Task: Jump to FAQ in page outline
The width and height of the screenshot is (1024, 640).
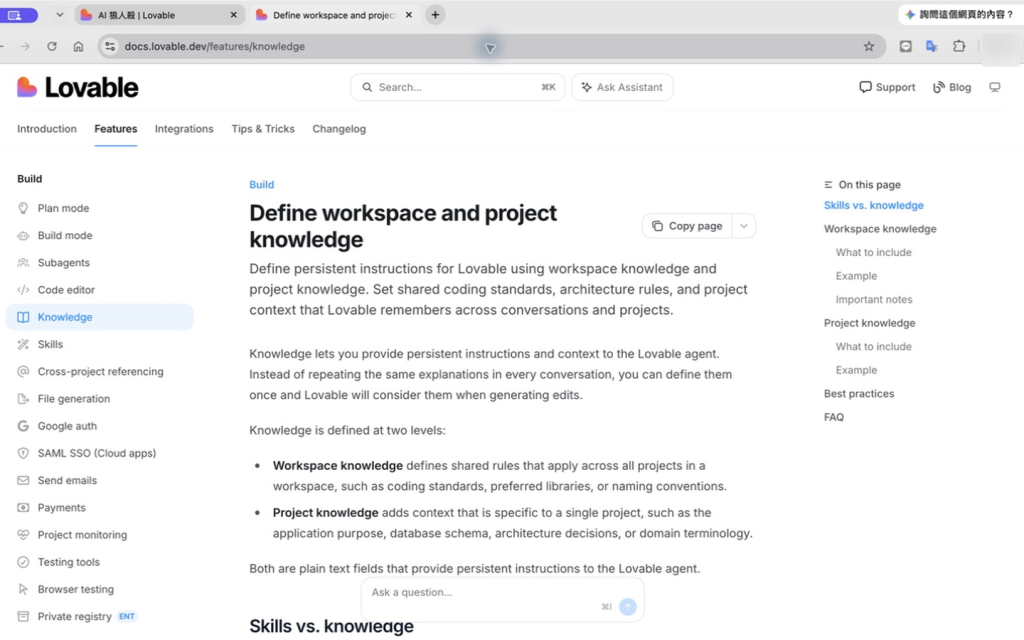Action: pyautogui.click(x=834, y=417)
